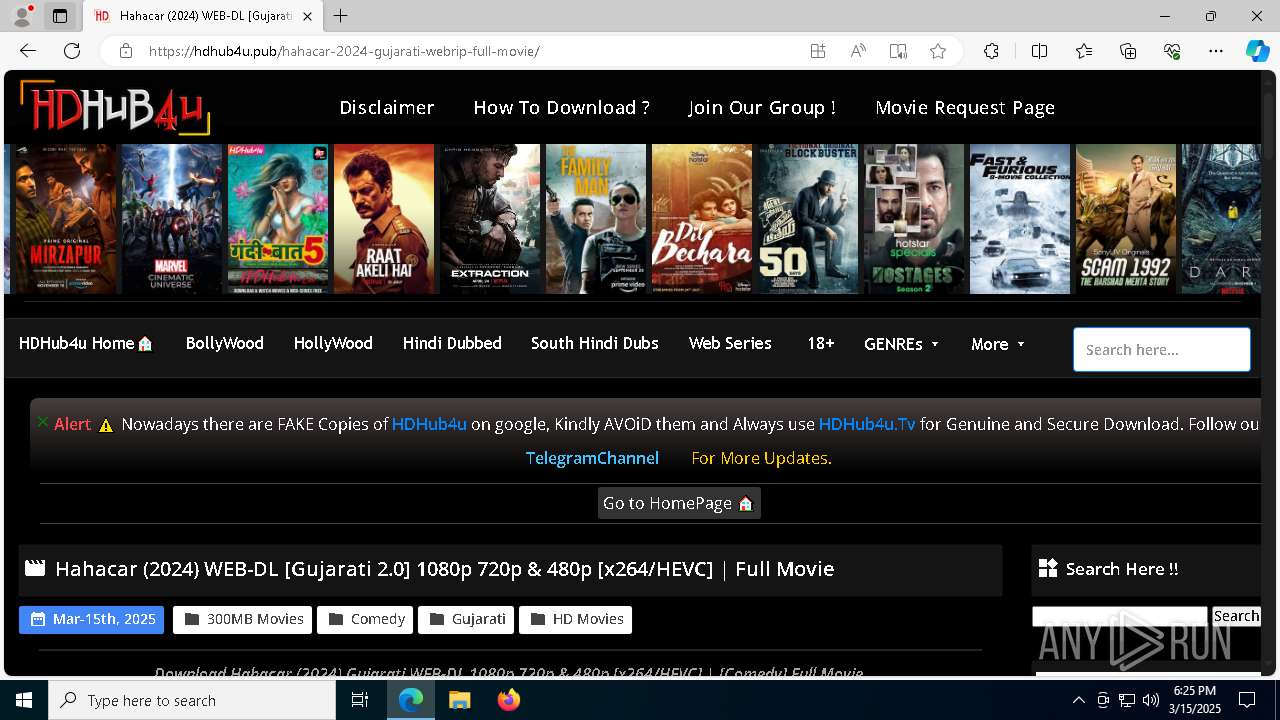The image size is (1280, 720).
Task: Select the Gujarati category tag
Action: (x=466, y=619)
